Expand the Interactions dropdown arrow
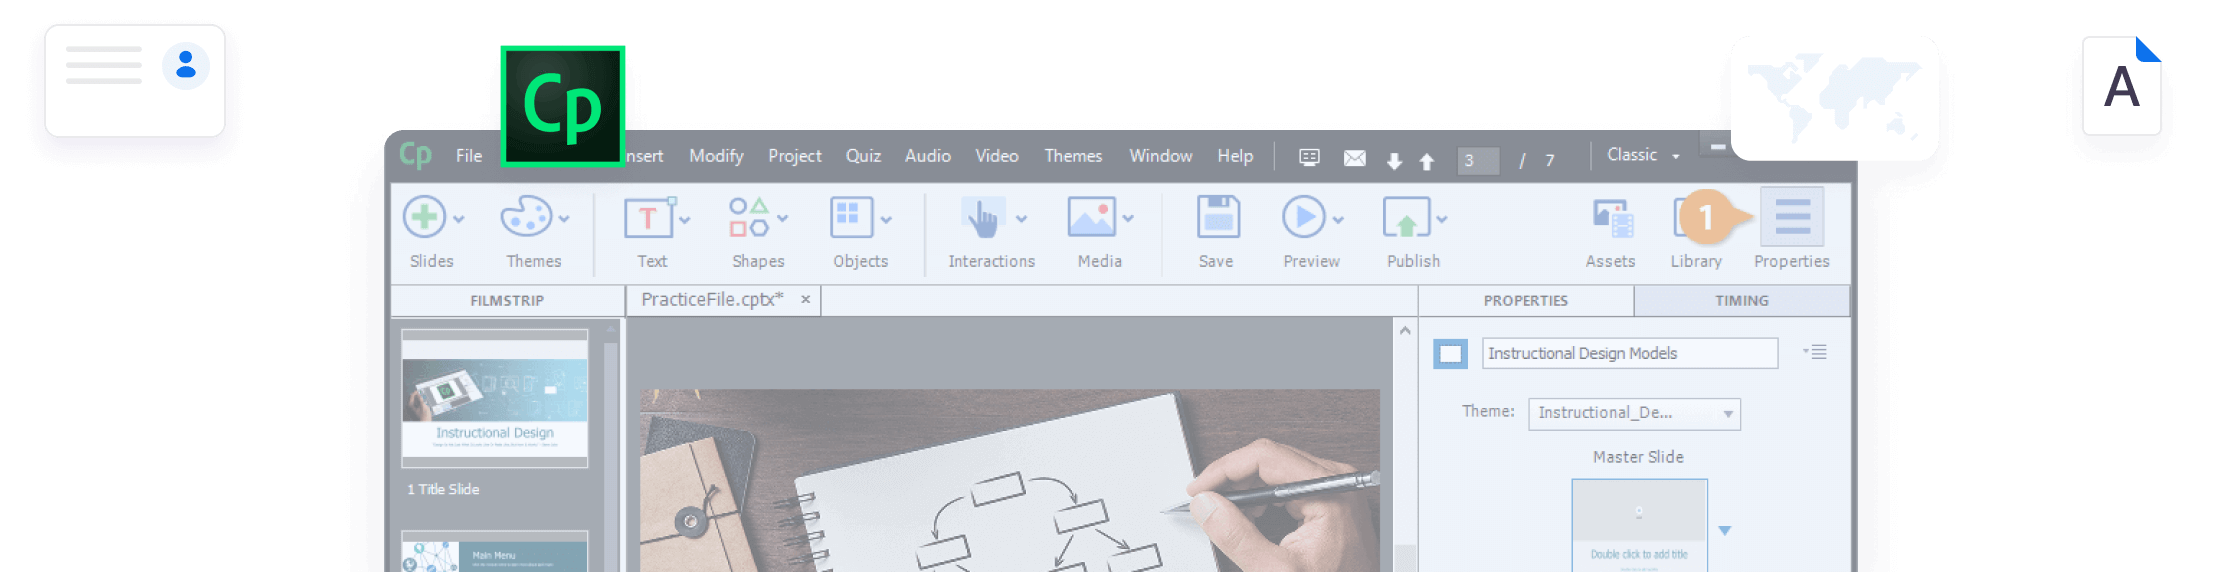2240x572 pixels. point(1021,218)
